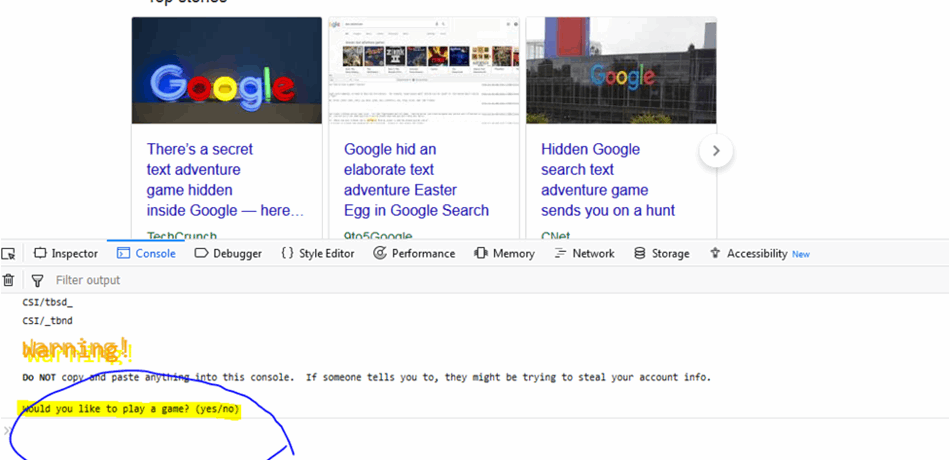
Task: Click the '9to5Google' source label
Action: pos(378,235)
